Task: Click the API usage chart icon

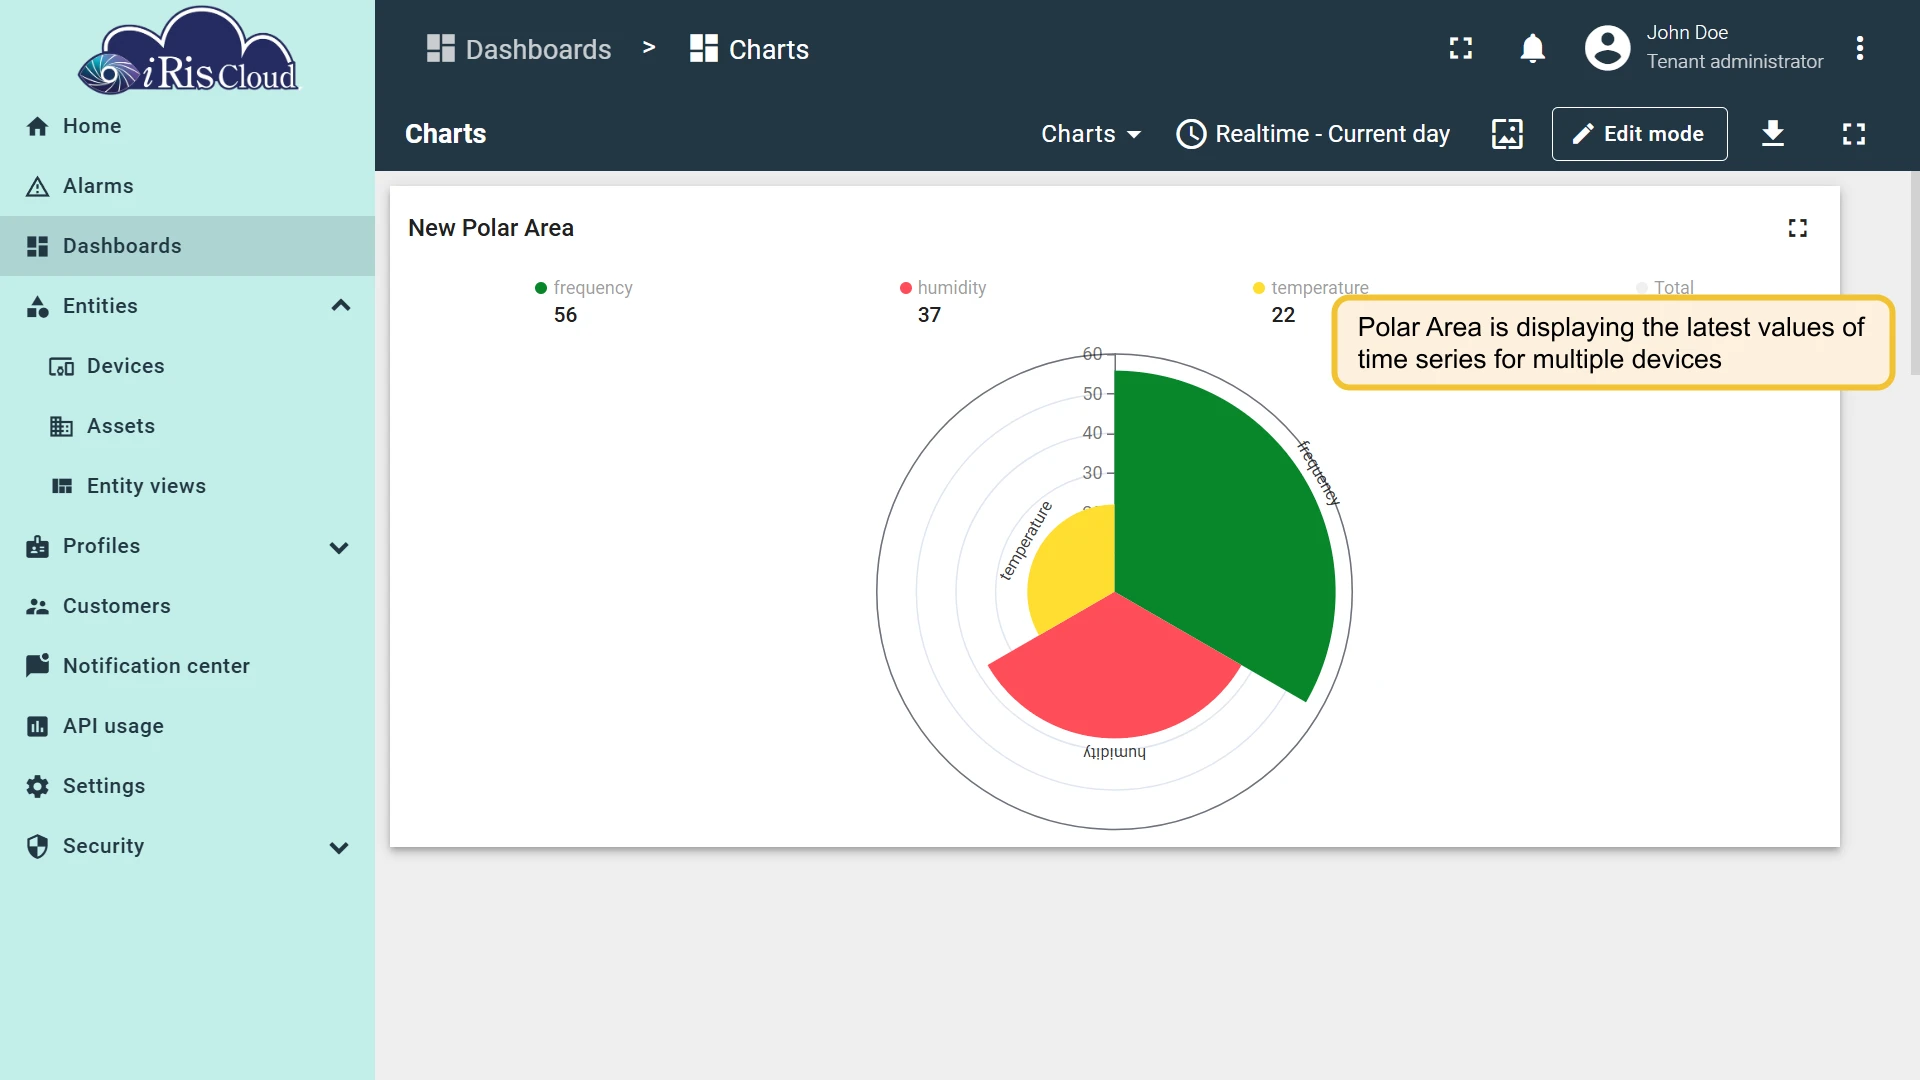Action: [38, 726]
